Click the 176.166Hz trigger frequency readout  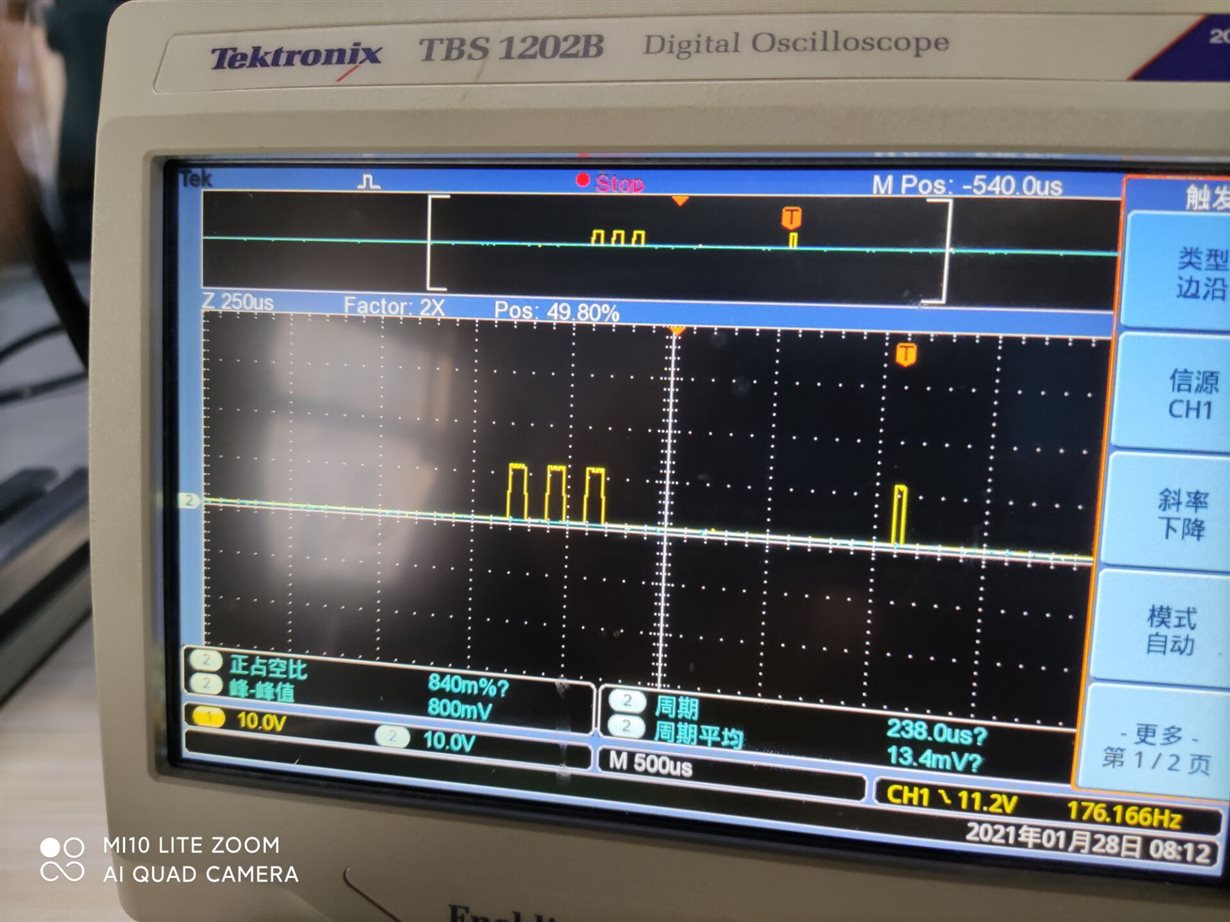[1124, 815]
